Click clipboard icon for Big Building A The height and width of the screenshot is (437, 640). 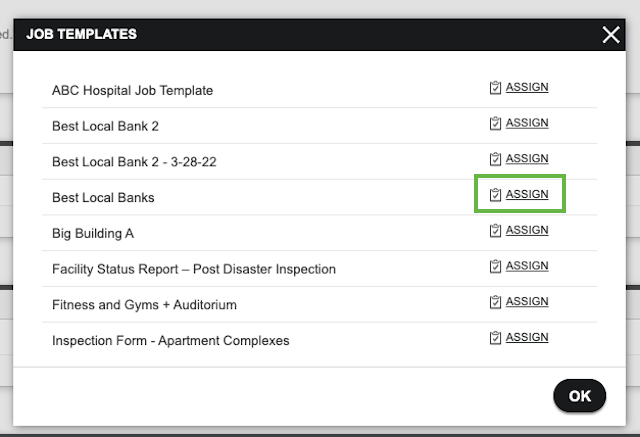[x=495, y=231]
